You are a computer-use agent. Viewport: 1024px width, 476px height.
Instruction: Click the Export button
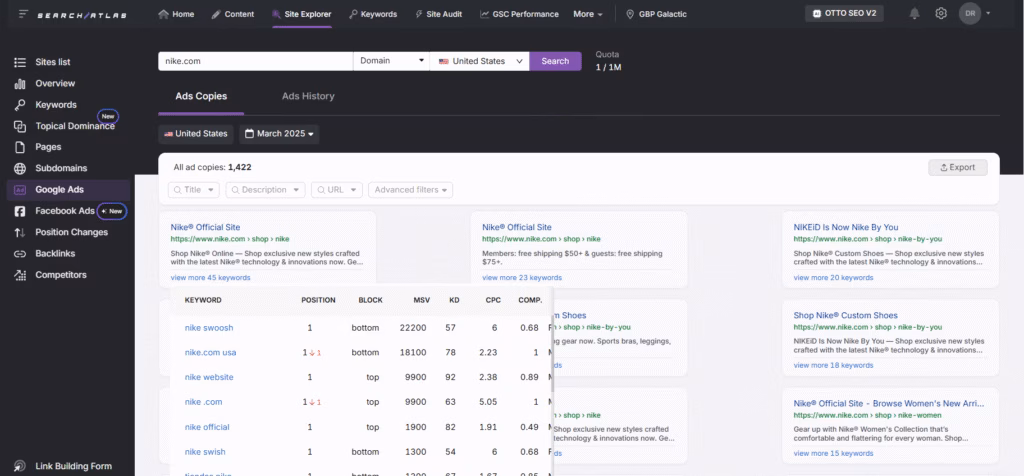pyautogui.click(x=957, y=167)
